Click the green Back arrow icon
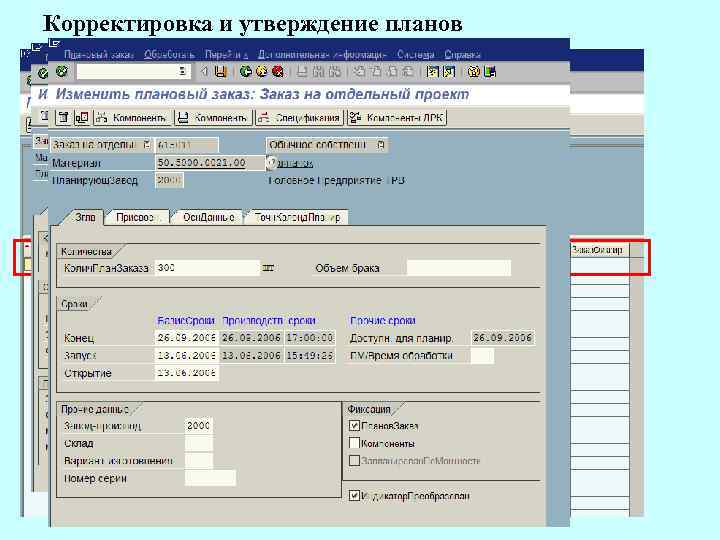This screenshot has width=720, height=540. click(x=246, y=72)
